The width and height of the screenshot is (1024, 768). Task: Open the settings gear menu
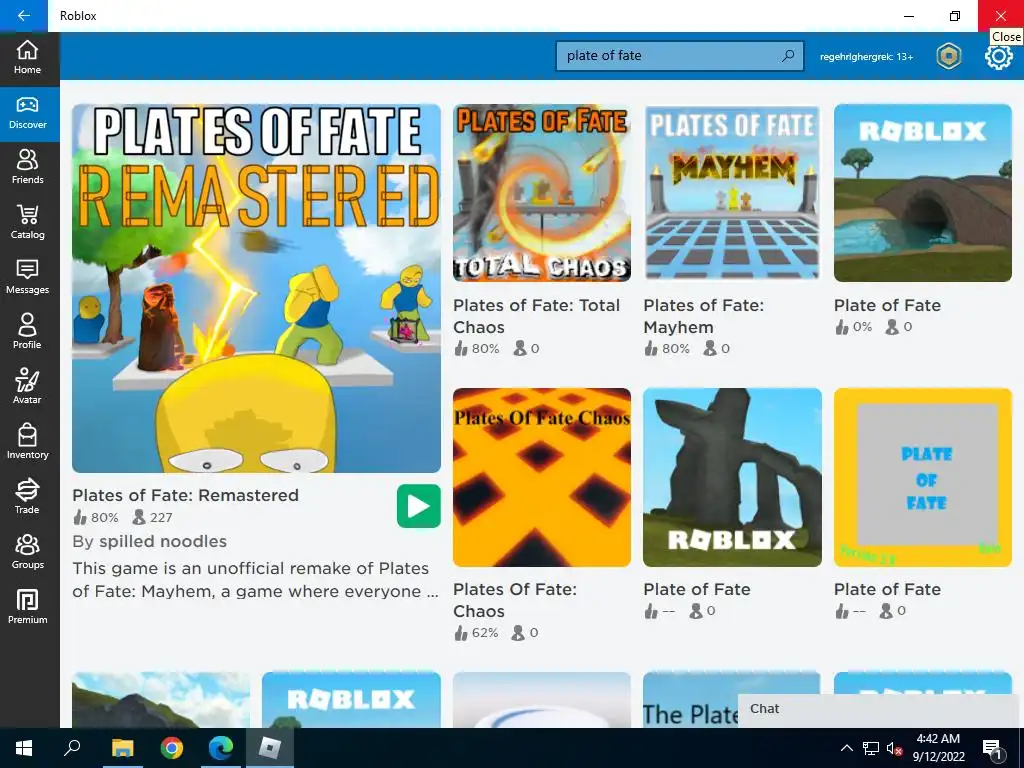(998, 57)
